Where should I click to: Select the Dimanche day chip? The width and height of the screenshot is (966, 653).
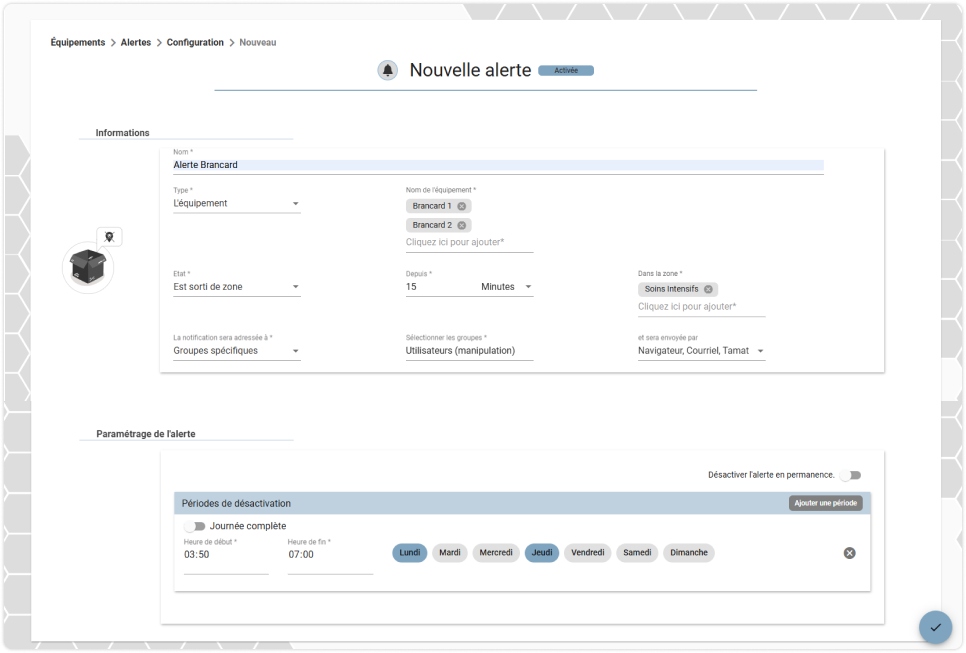pos(689,553)
